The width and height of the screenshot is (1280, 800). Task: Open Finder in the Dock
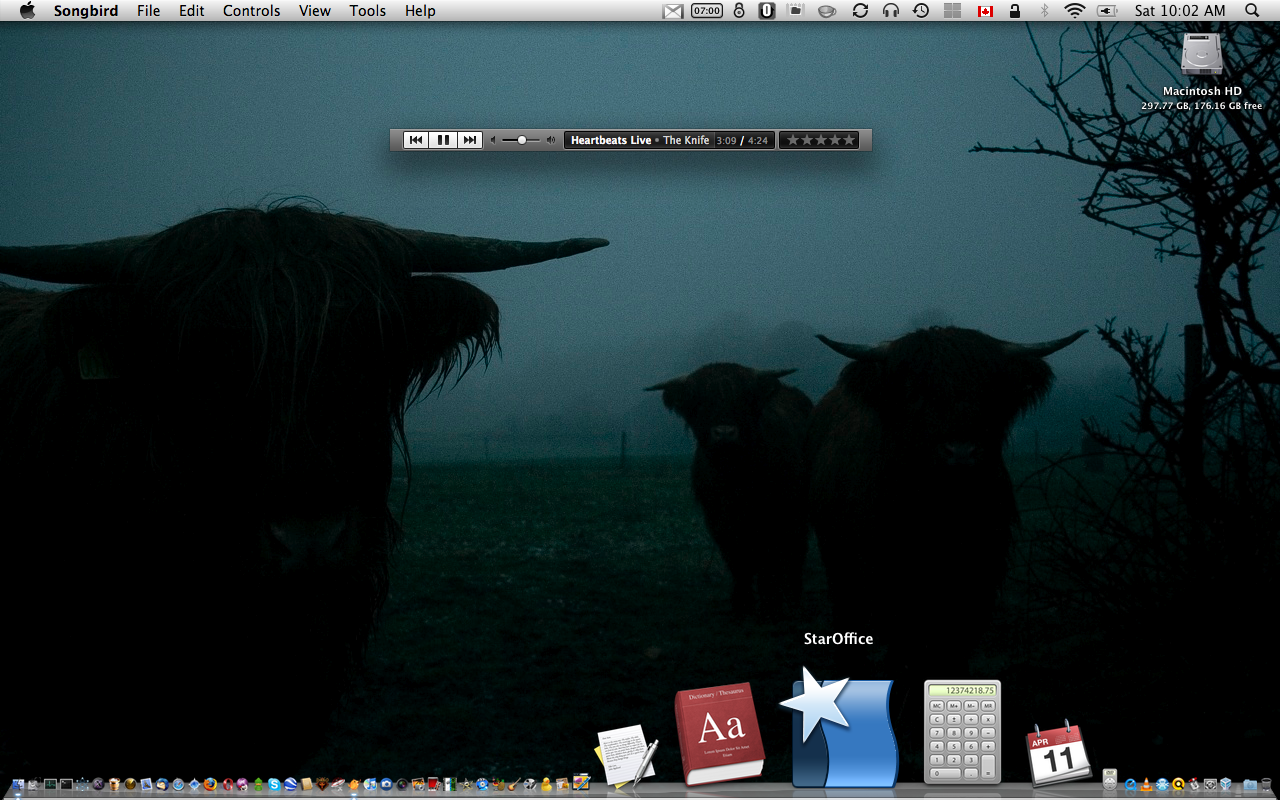18,785
